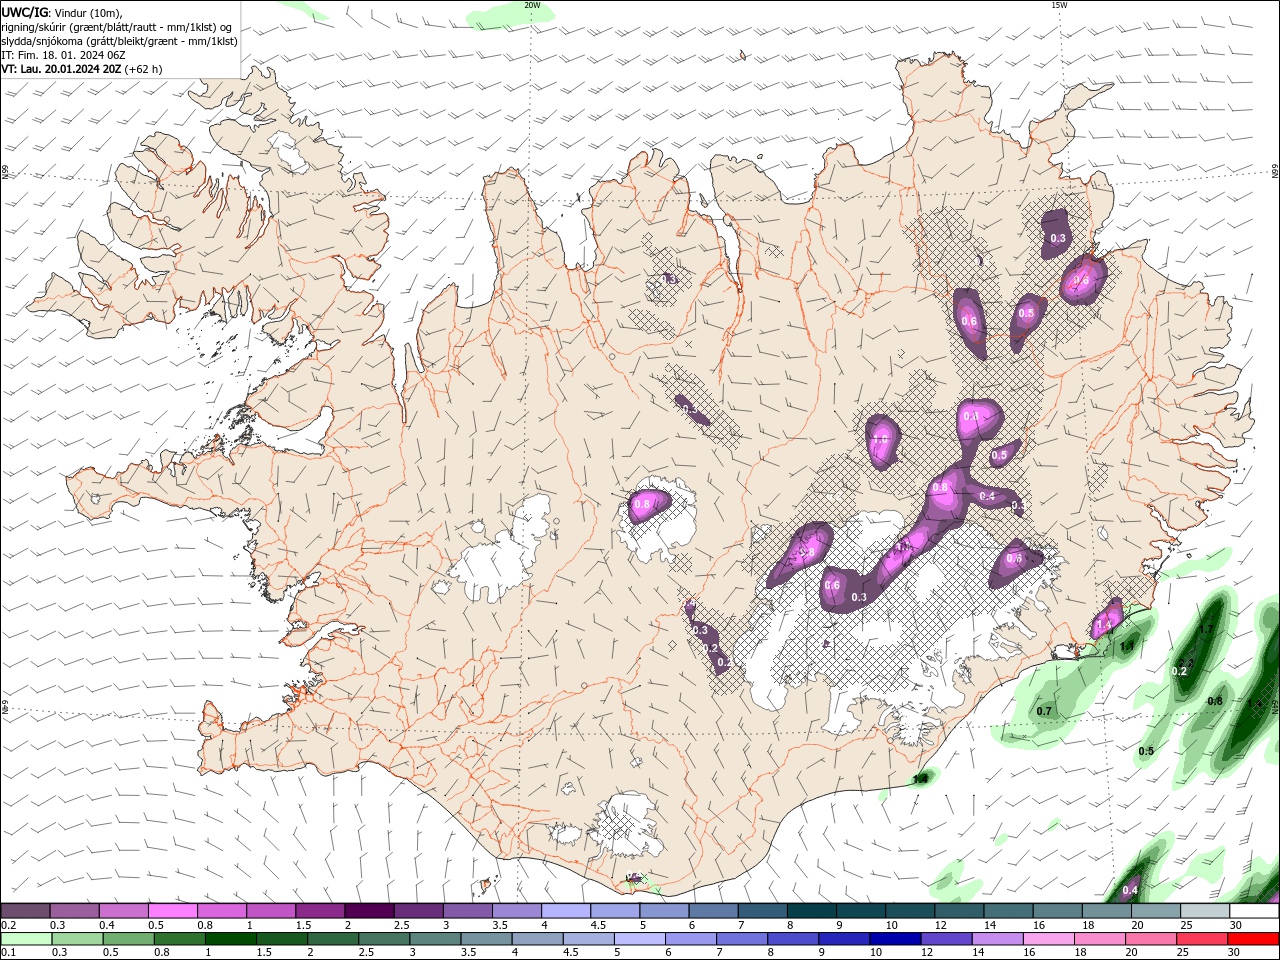Click the '20W' longitude label
Image resolution: width=1280 pixels, height=960 pixels.
tap(532, 5)
